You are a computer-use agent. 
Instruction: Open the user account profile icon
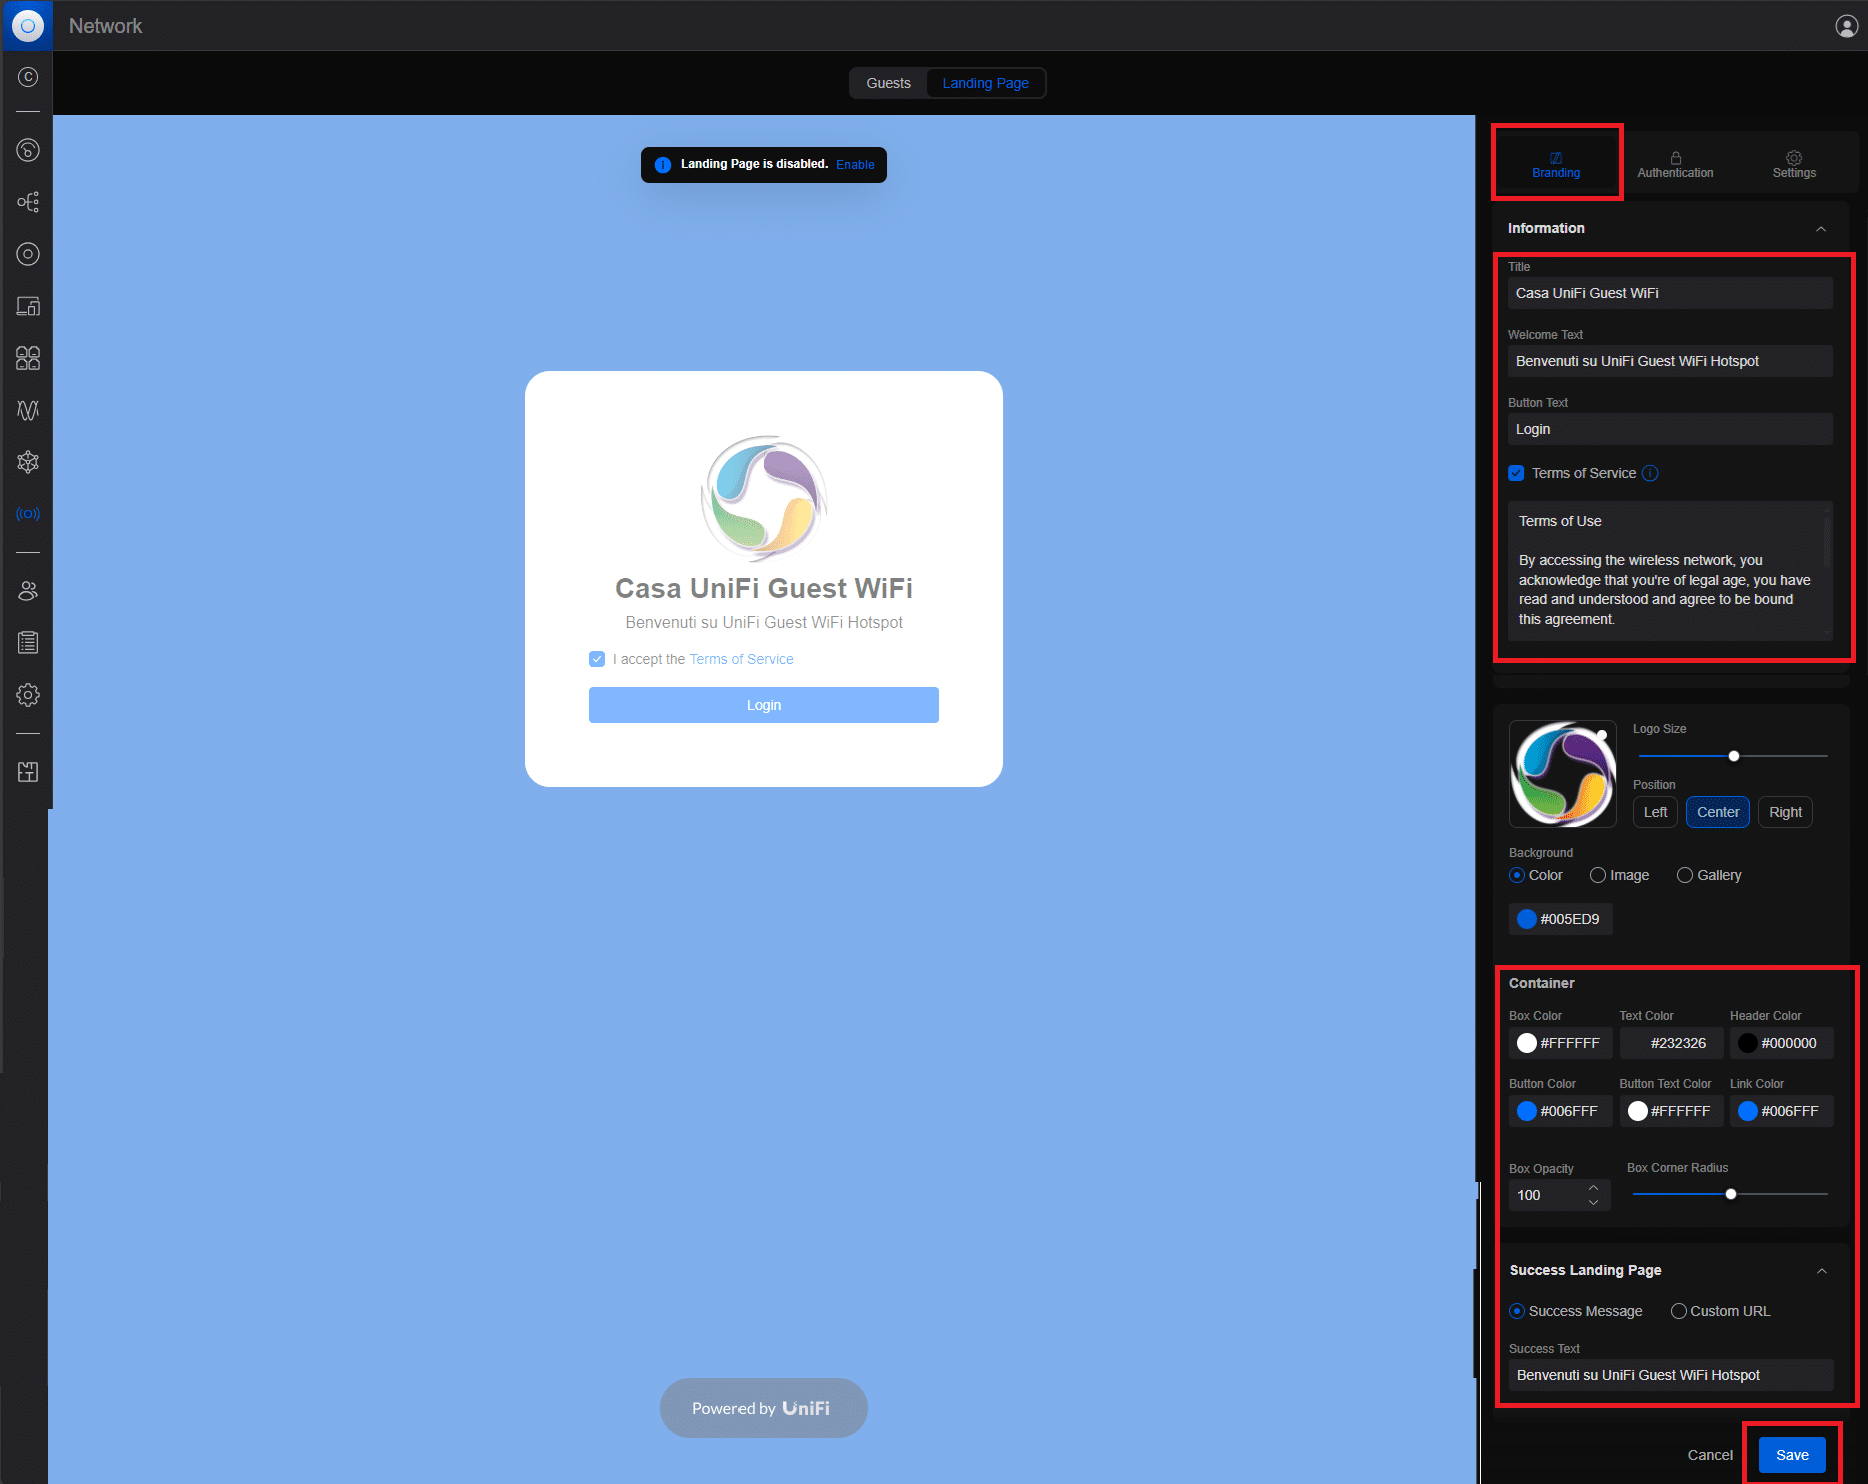[x=1846, y=26]
